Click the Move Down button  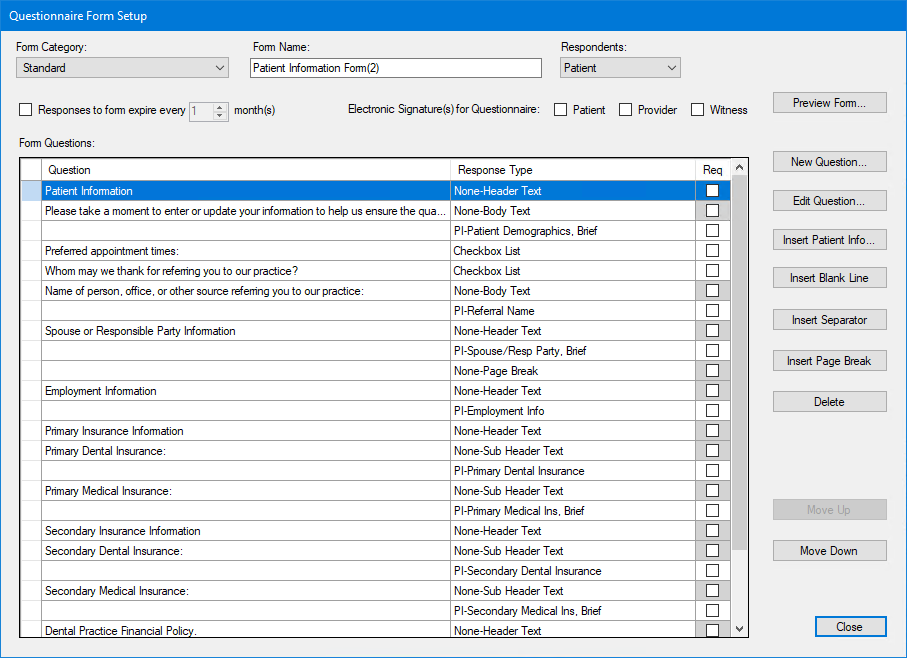click(829, 551)
